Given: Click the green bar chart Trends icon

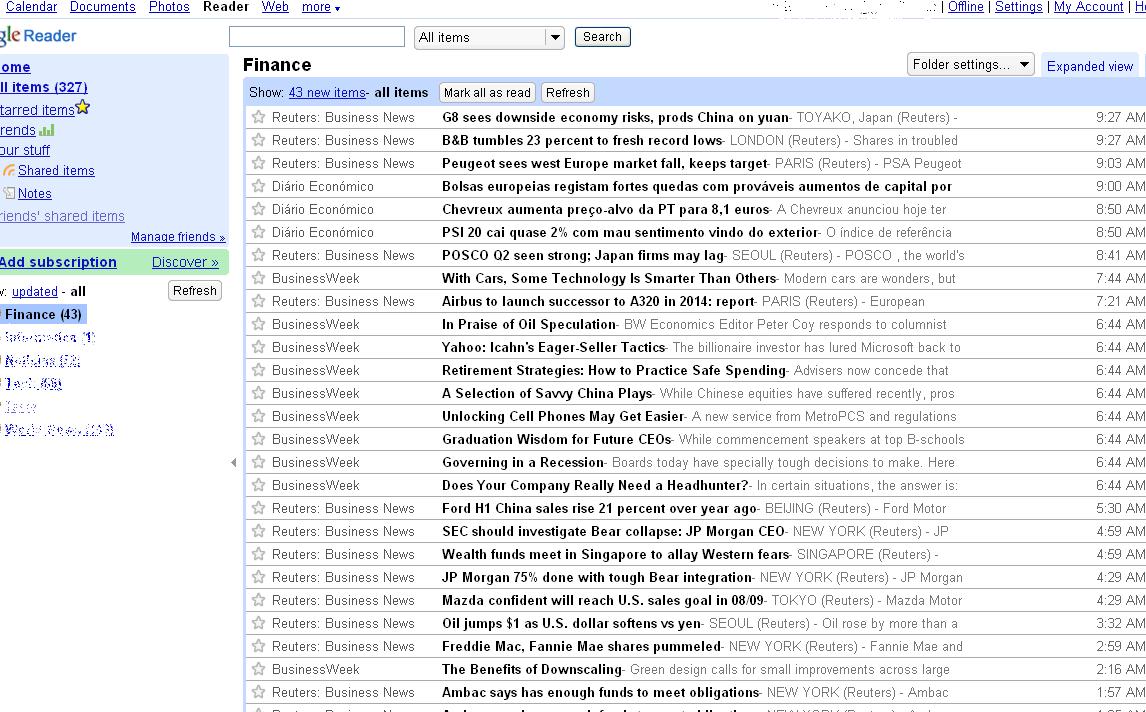Looking at the screenshot, I should pos(47,130).
